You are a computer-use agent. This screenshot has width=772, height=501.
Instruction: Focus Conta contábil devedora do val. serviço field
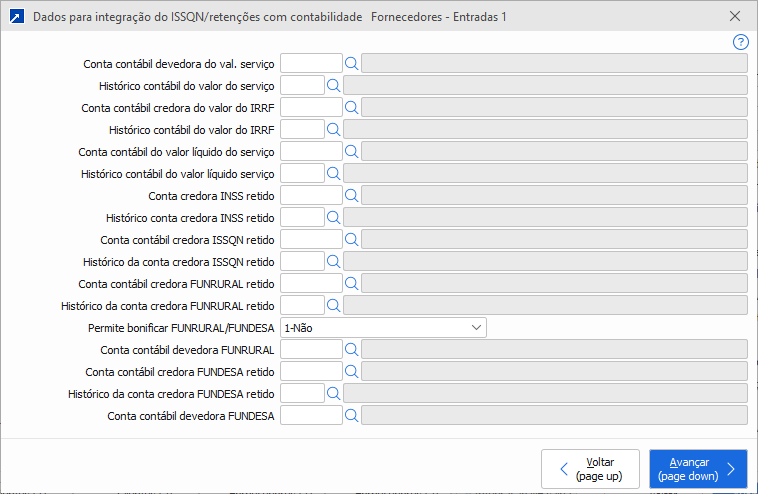[x=311, y=63]
